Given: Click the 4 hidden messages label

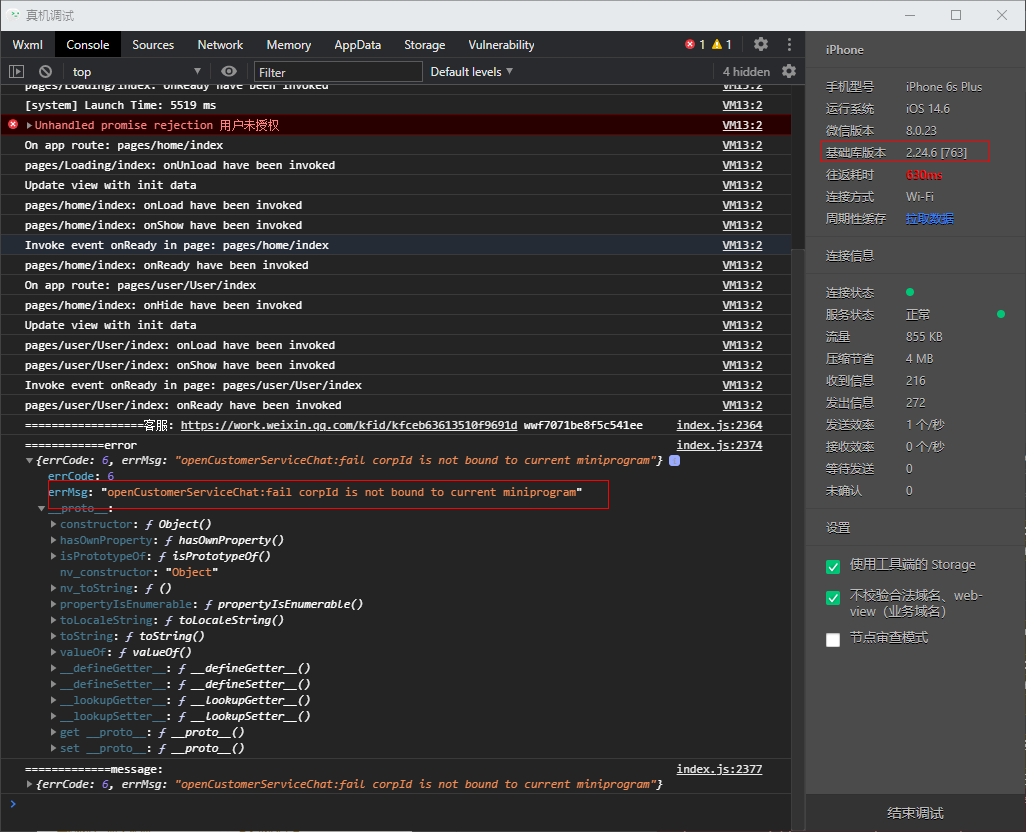Looking at the screenshot, I should (746, 71).
